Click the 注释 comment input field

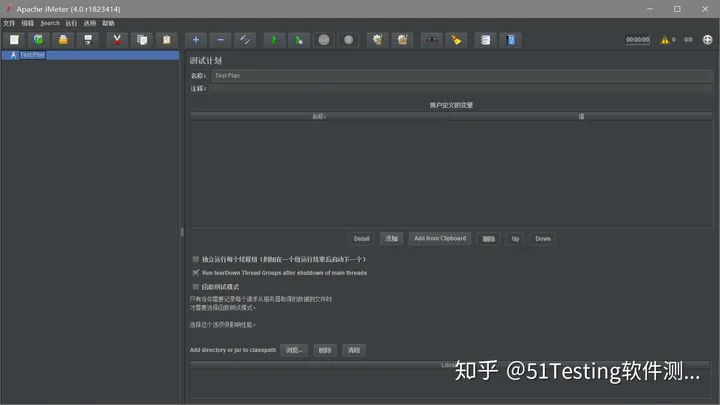461,88
